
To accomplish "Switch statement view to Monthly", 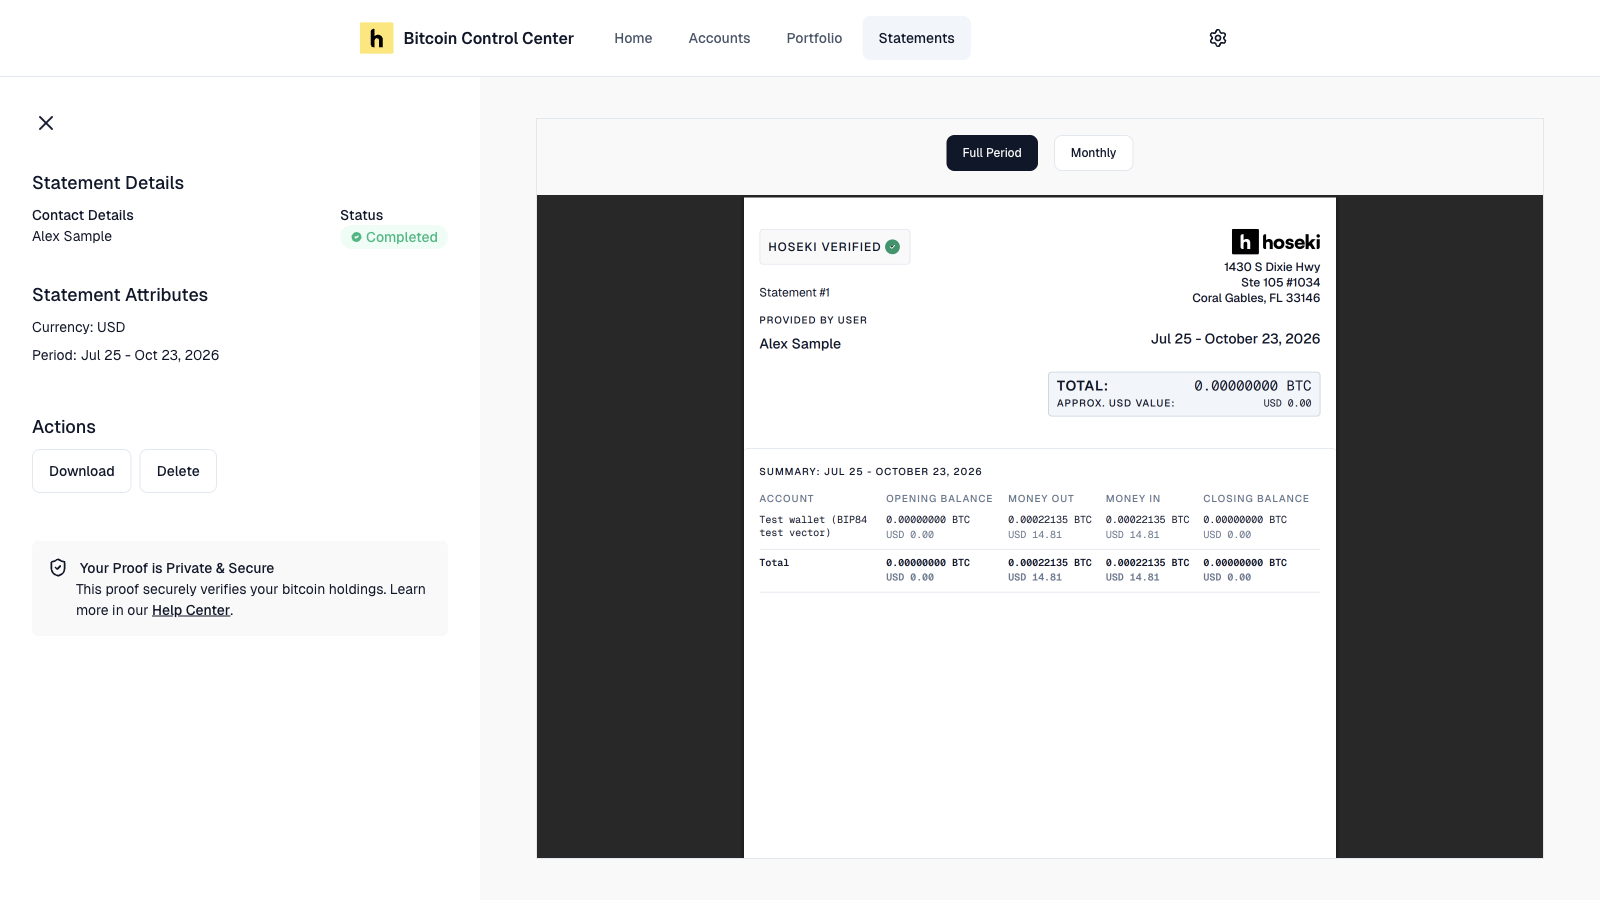I will pos(1093,153).
